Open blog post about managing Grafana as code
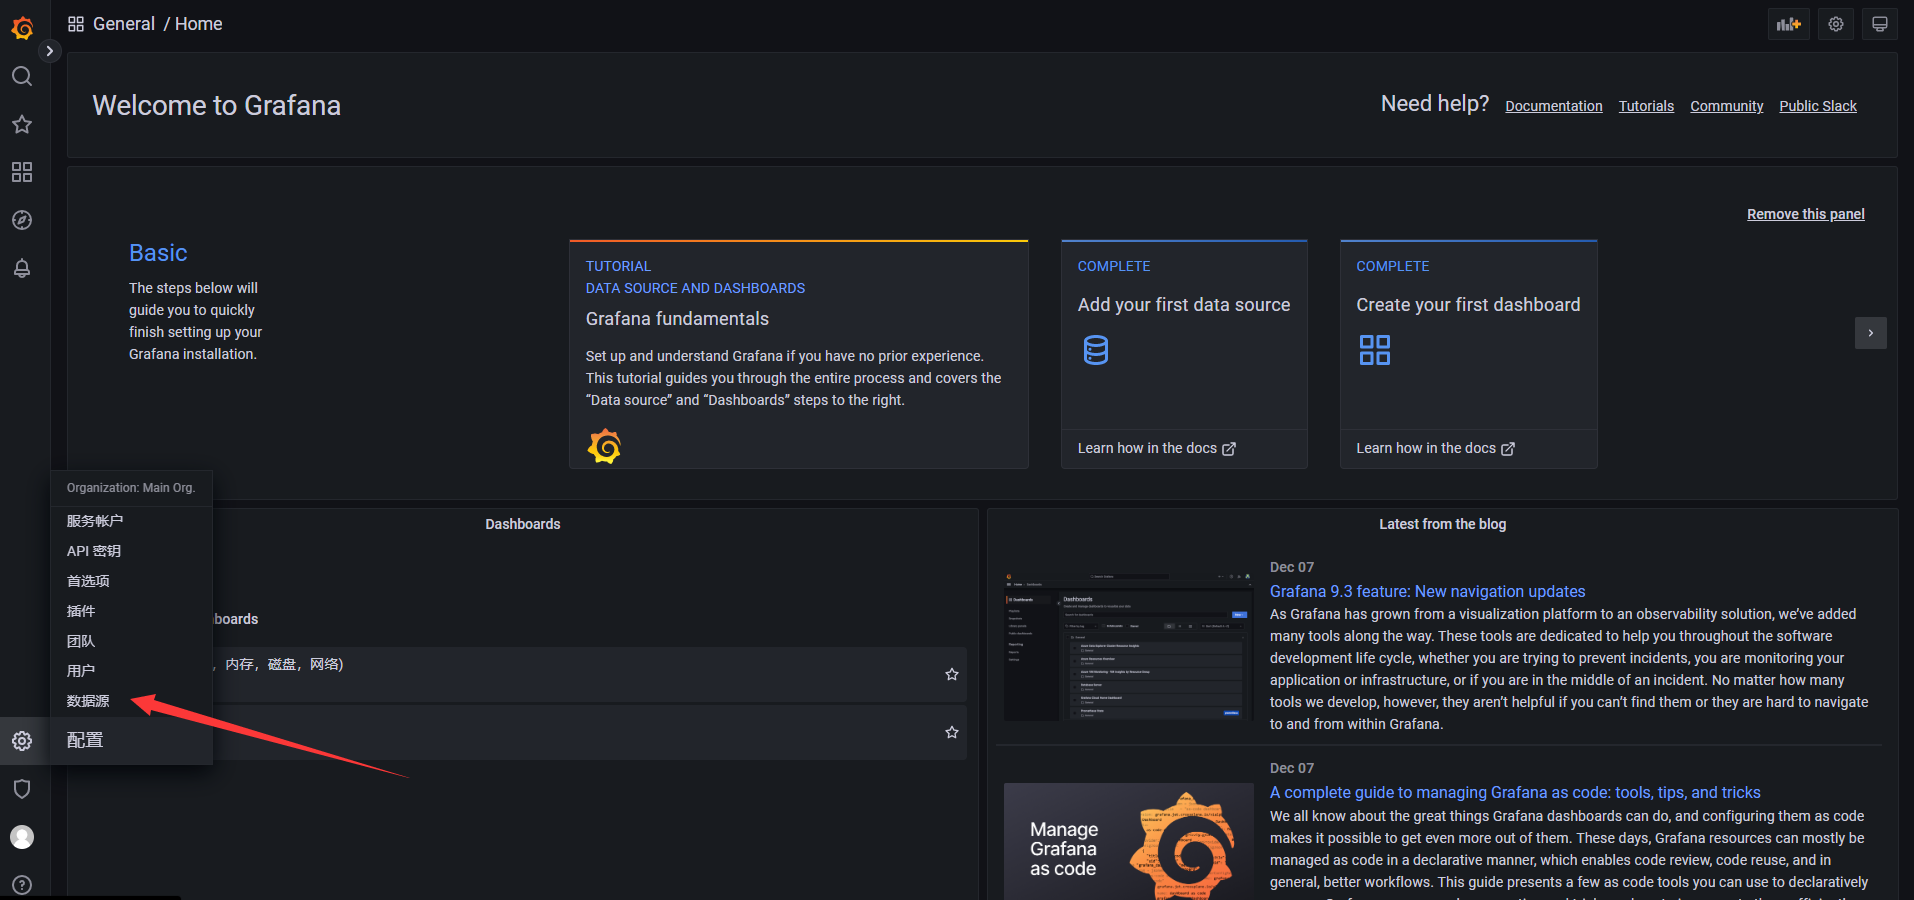The image size is (1914, 900). tap(1515, 792)
